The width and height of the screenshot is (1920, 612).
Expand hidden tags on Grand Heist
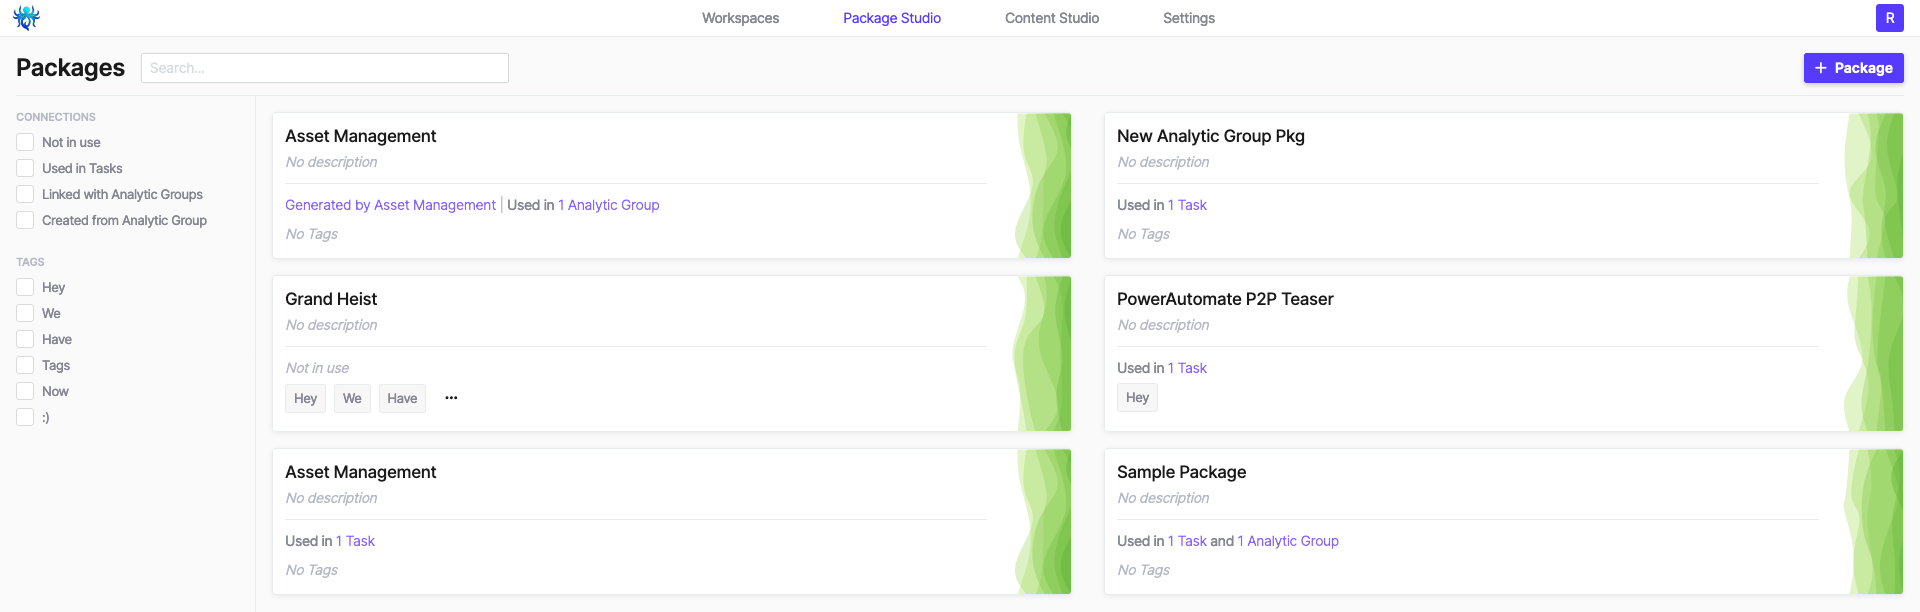[451, 398]
